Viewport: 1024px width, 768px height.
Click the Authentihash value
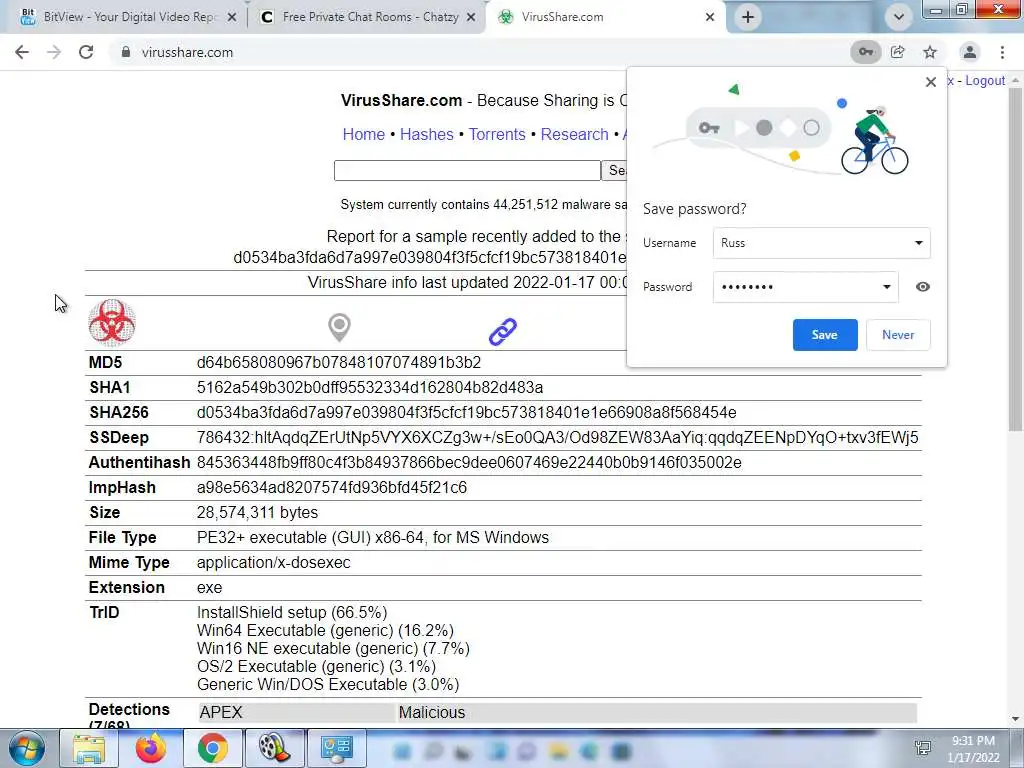(x=469, y=462)
